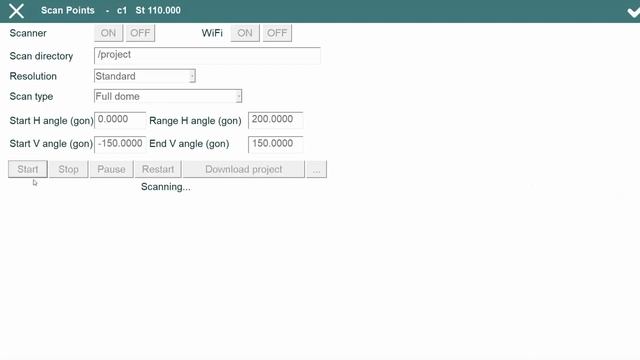The image size is (640, 360).
Task: Open the Scan type dropdown showing Full dome
Action: click(x=168, y=96)
